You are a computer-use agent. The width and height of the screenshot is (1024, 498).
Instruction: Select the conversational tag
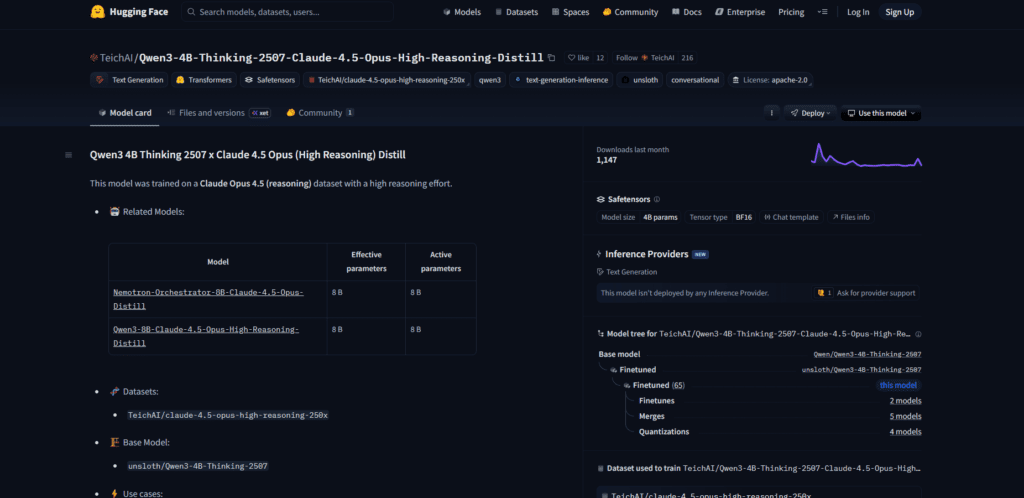tap(695, 80)
